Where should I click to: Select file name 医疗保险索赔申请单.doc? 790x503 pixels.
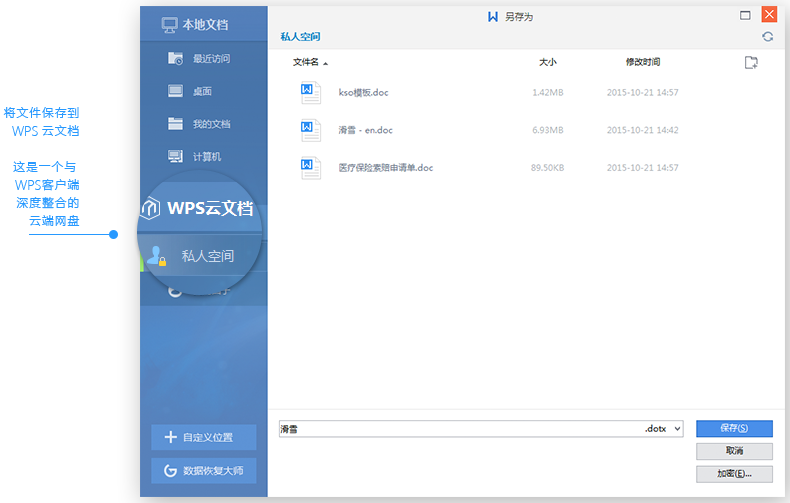(x=385, y=168)
